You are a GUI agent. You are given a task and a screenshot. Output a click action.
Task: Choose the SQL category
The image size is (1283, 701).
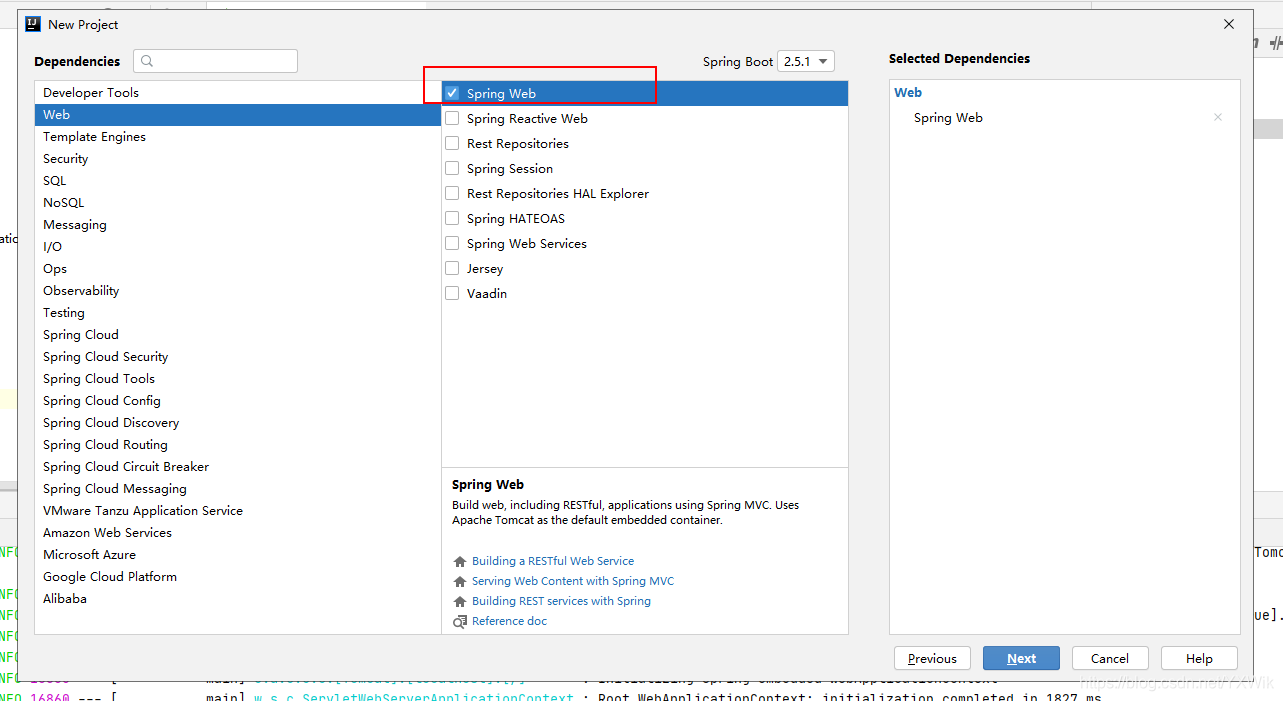[x=238, y=181]
